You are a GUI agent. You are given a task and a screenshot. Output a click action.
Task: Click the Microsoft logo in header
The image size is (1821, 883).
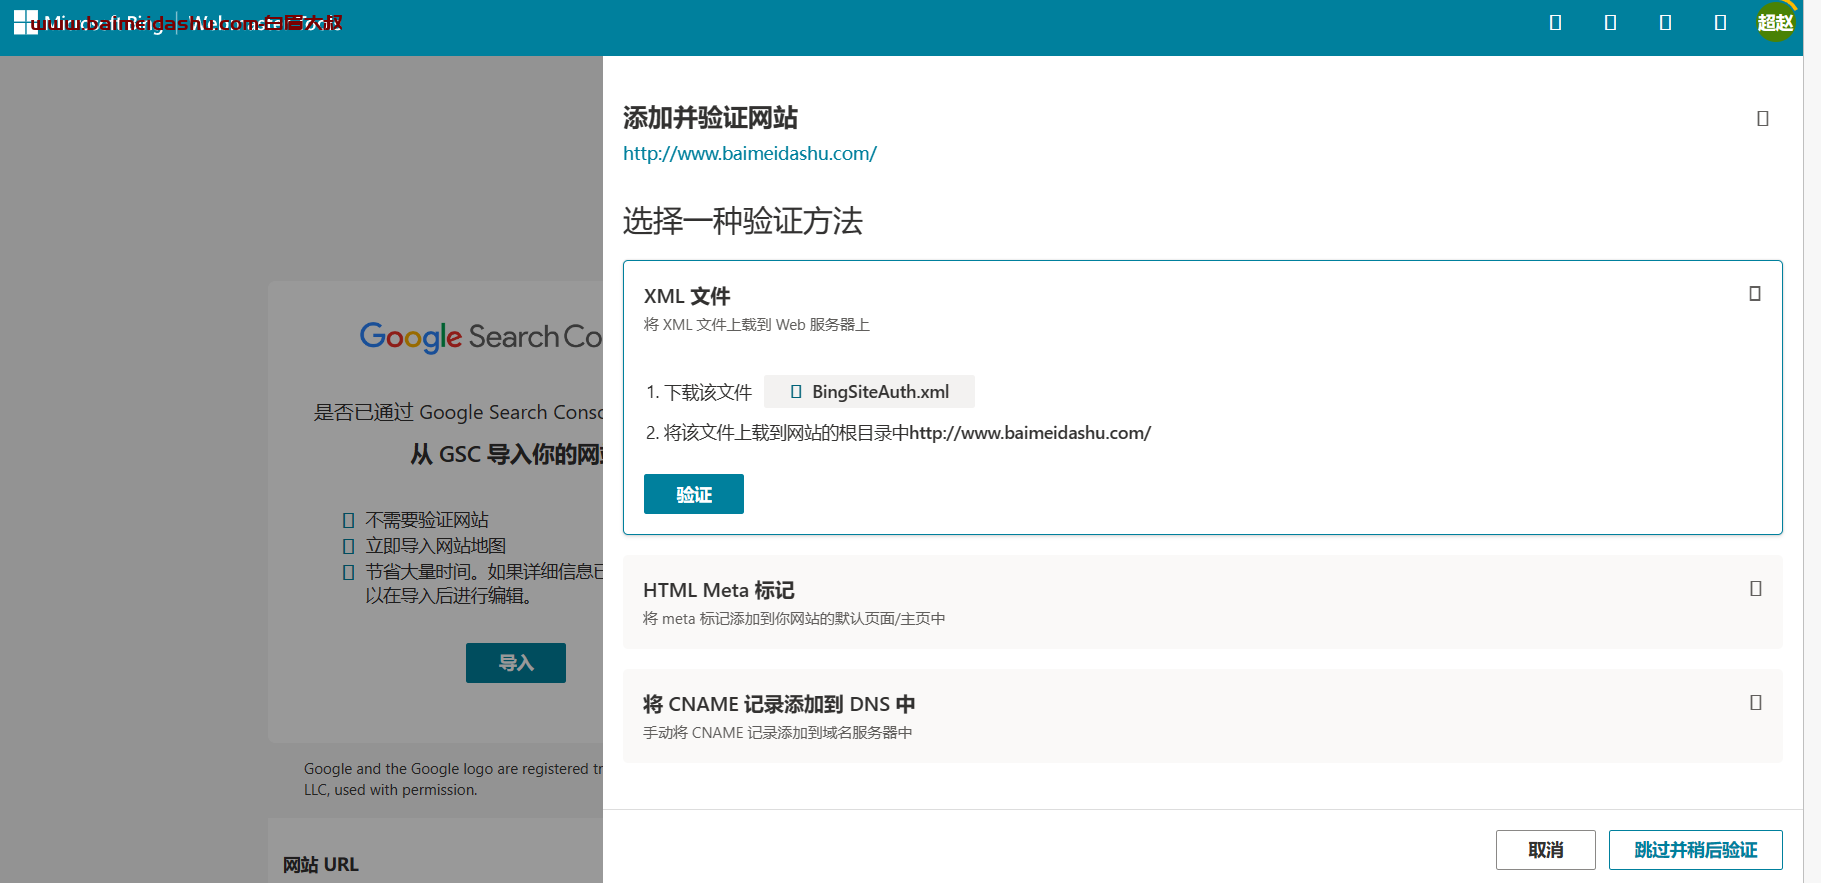[25, 23]
